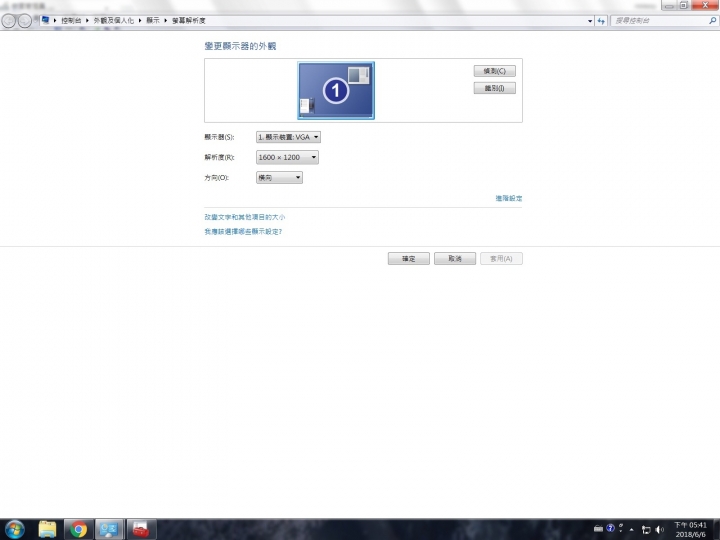The width and height of the screenshot is (720, 540).
Task: Open 改變文字和其他項目的大小 link
Action: coord(245,217)
